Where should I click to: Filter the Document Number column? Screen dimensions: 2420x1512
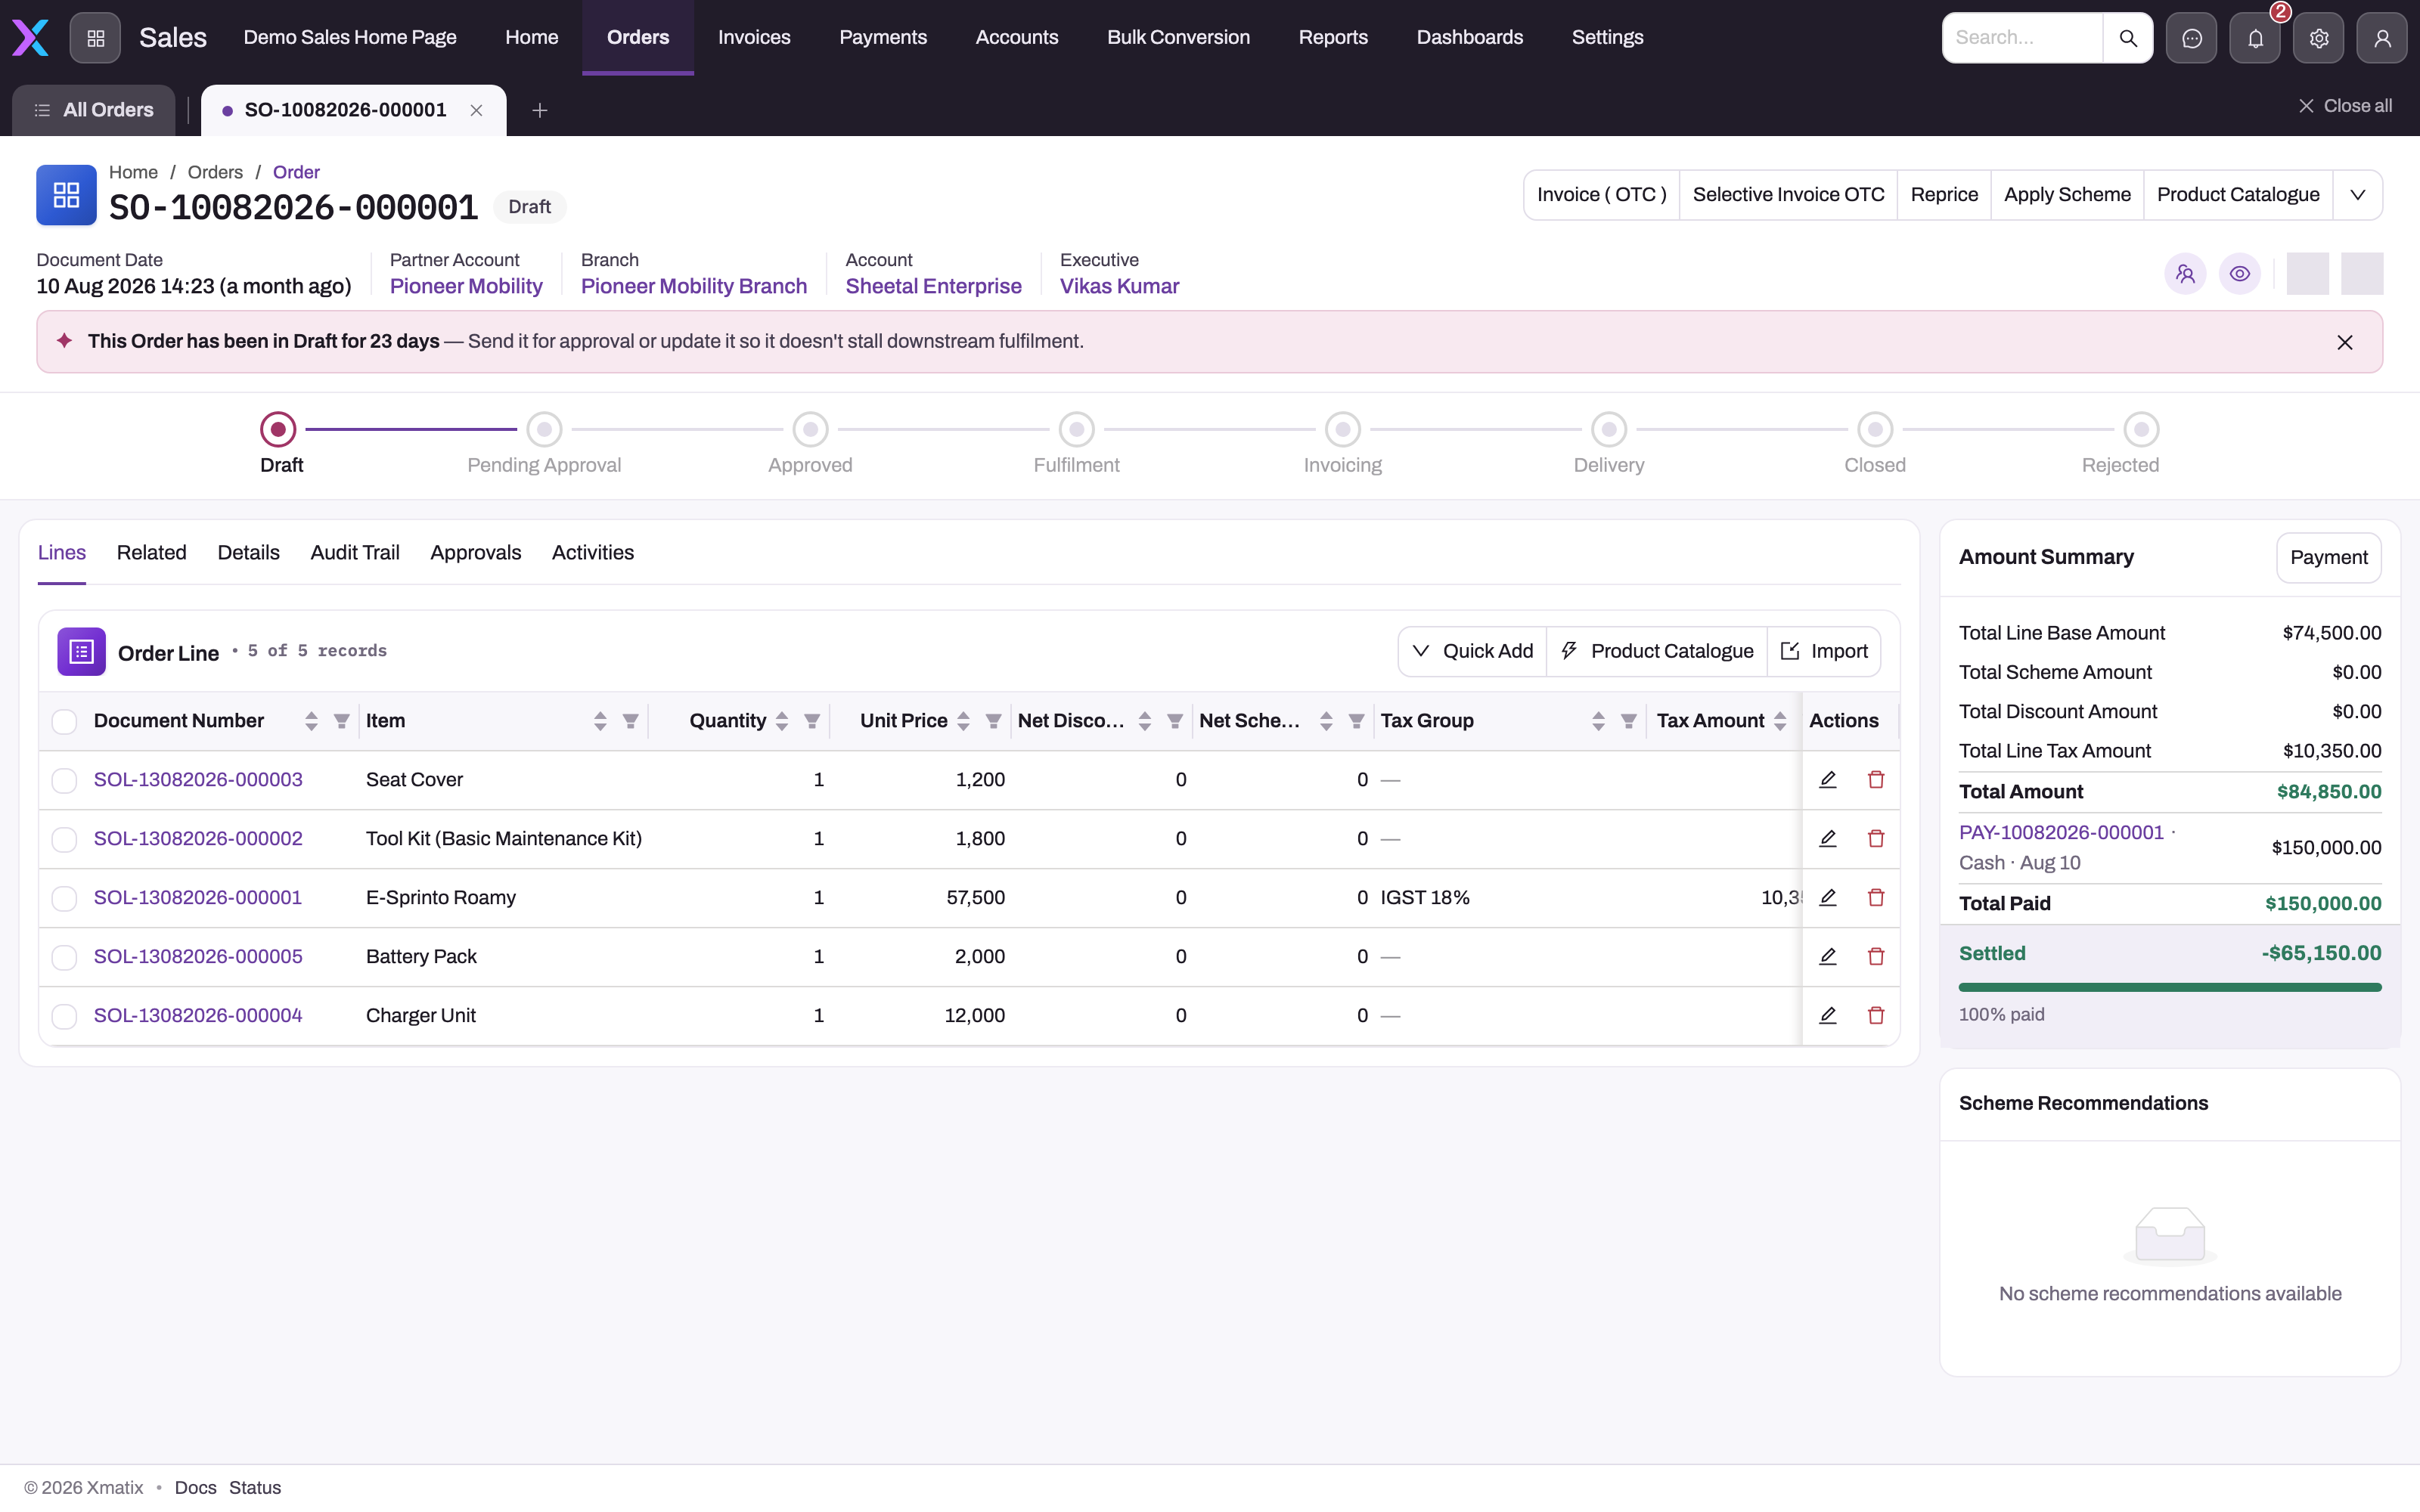[341, 721]
